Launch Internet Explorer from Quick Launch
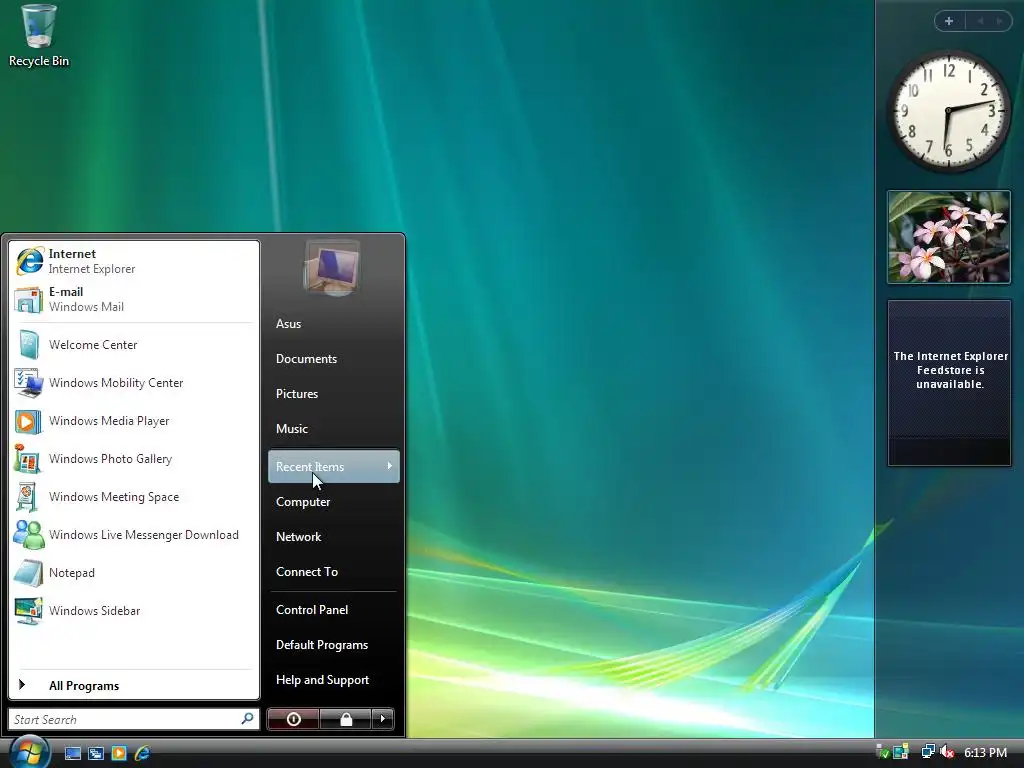 (x=142, y=753)
